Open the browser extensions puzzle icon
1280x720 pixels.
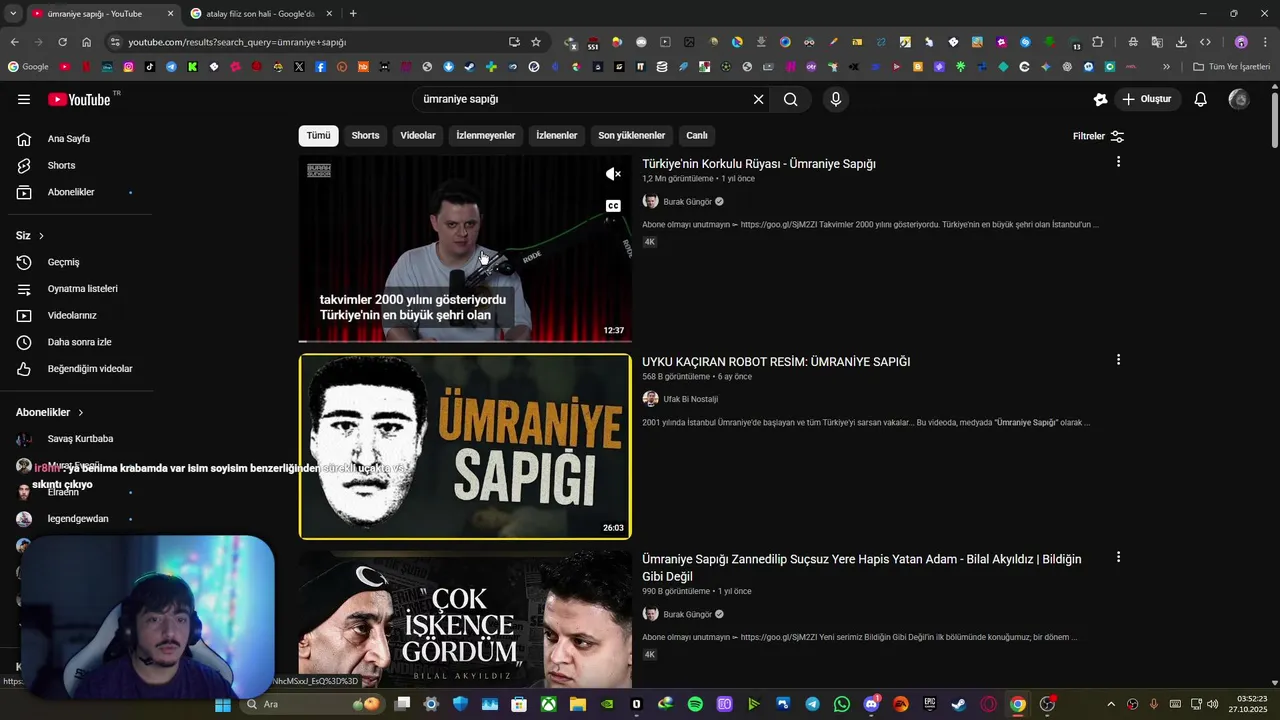1098,42
